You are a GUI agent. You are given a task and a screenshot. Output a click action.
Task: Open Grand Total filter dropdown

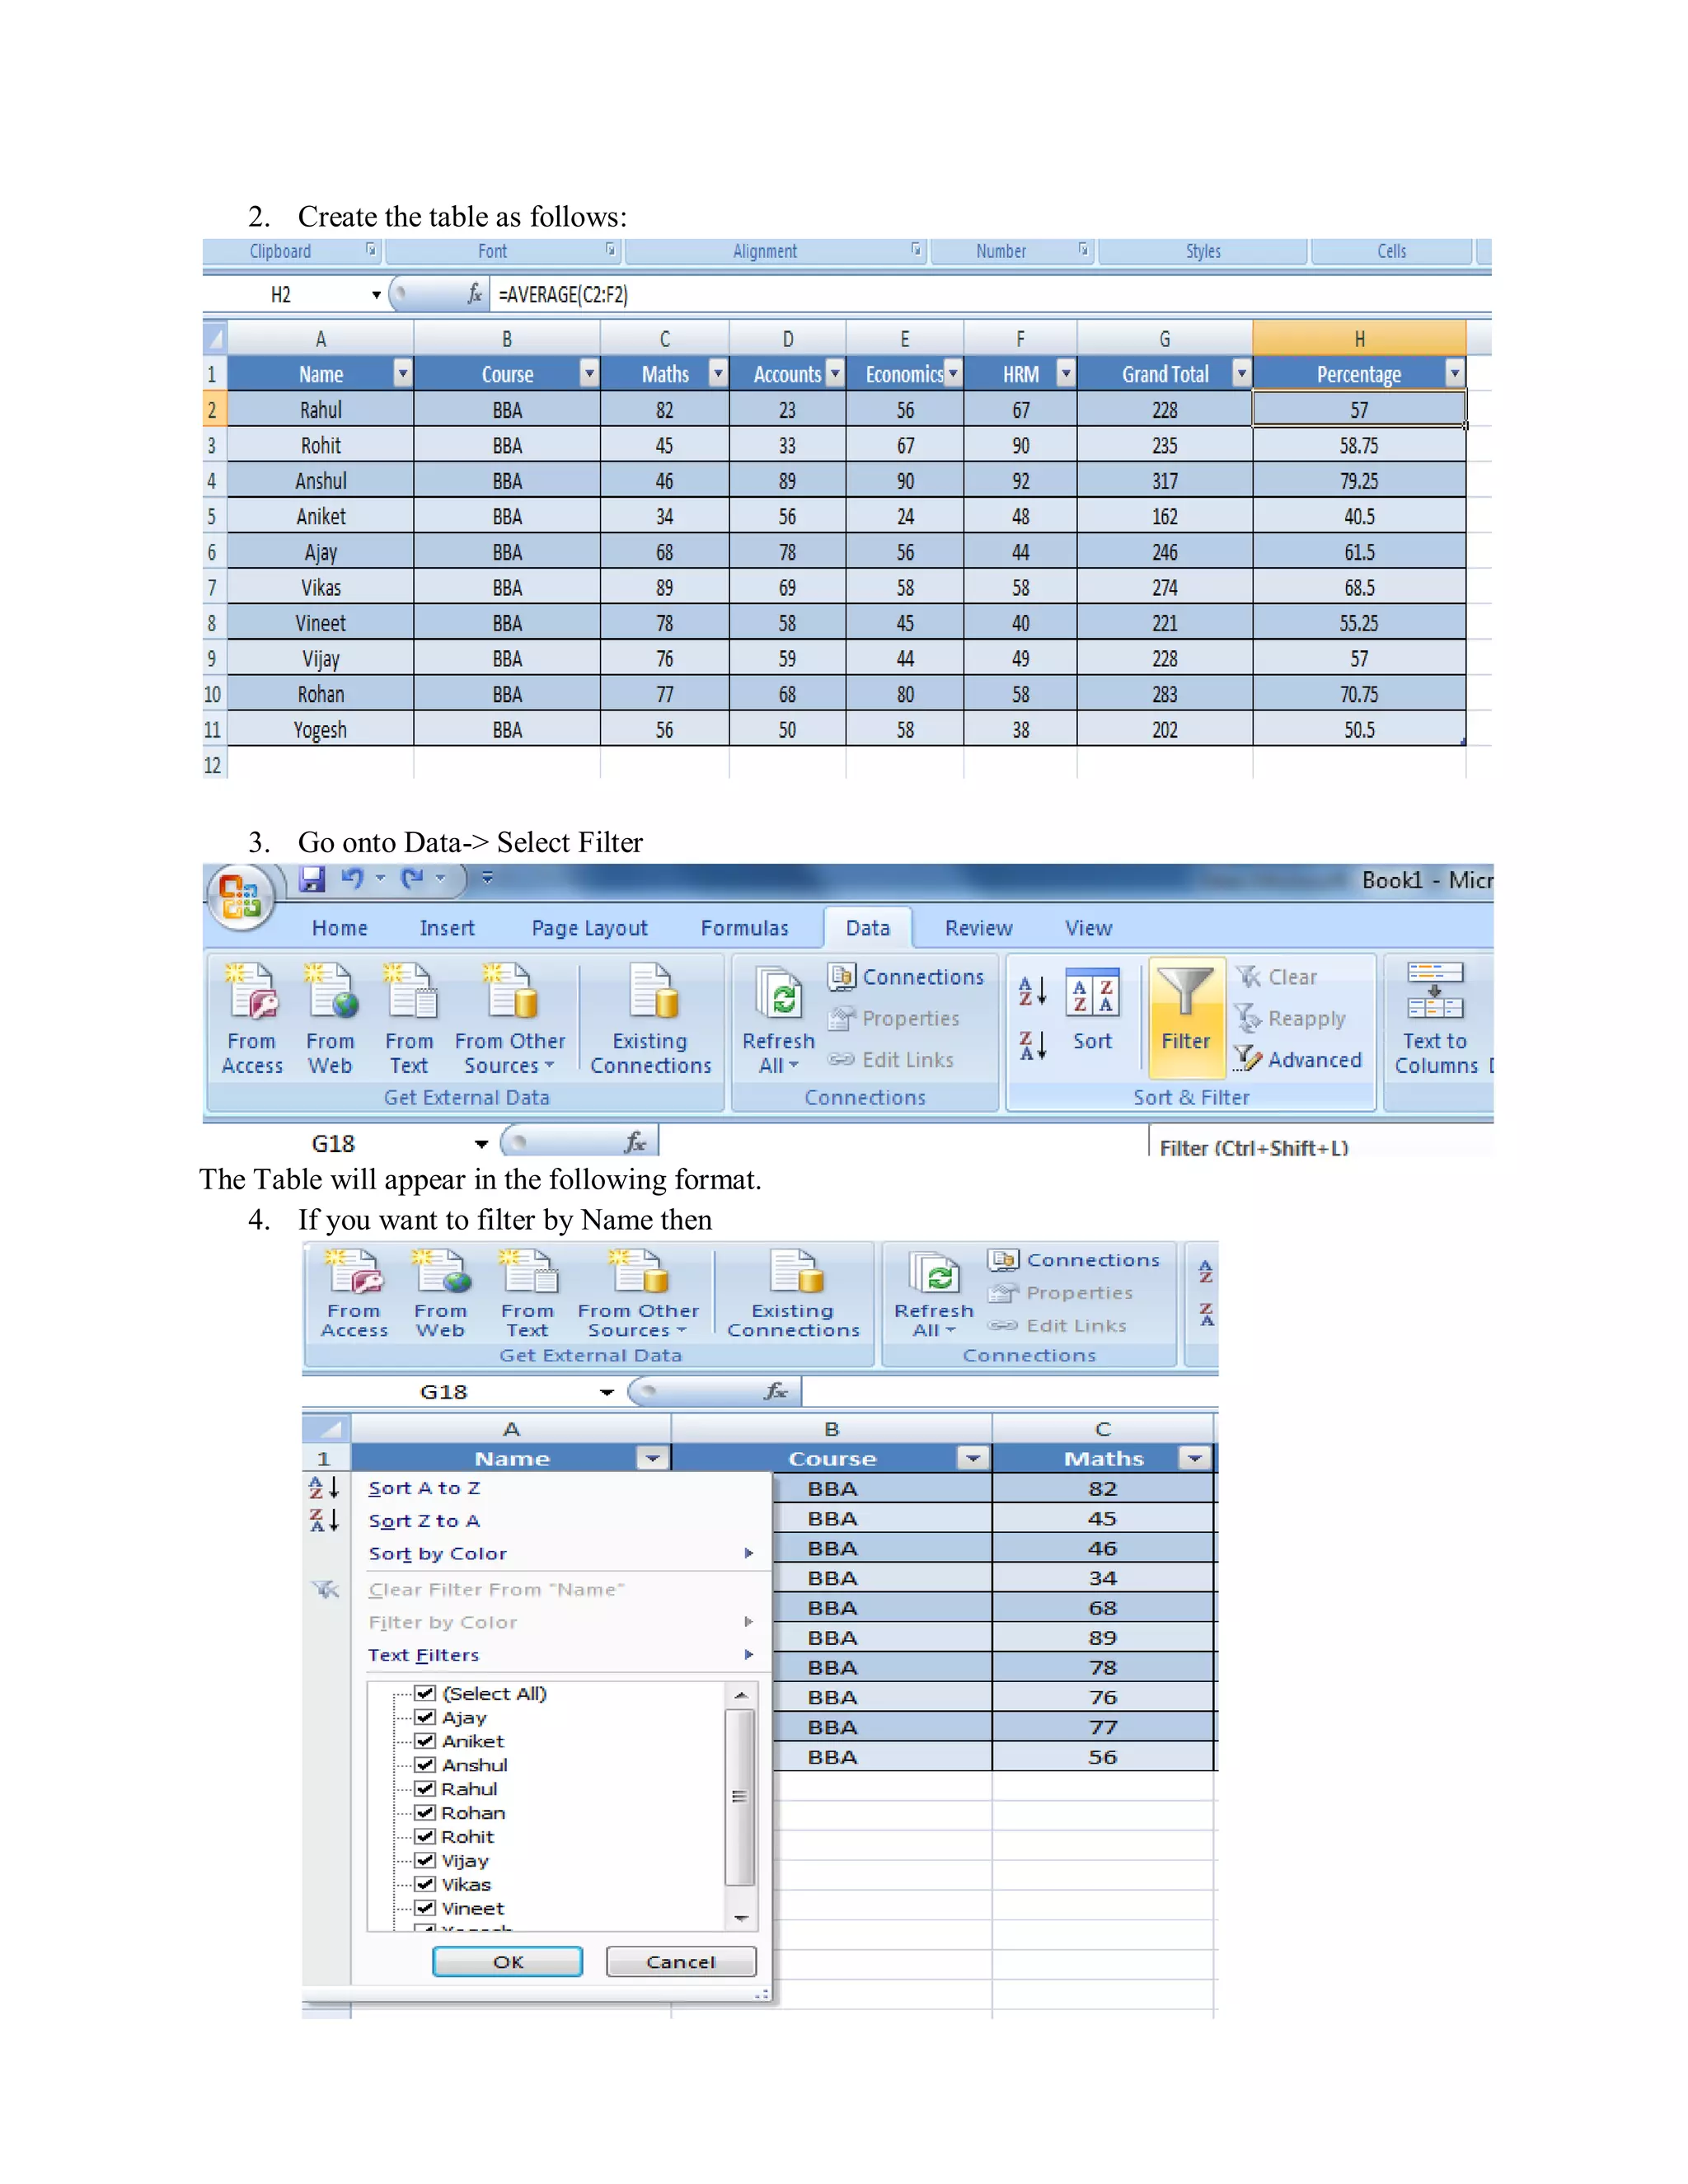coord(1242,374)
